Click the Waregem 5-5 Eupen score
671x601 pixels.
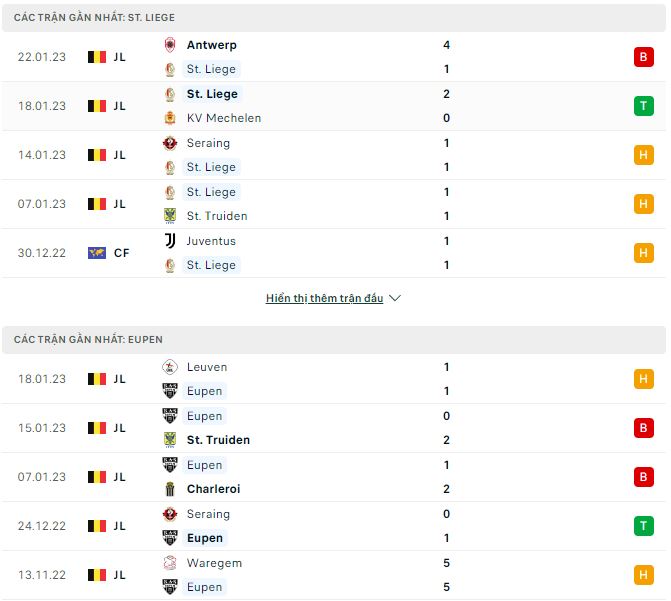[446, 575]
